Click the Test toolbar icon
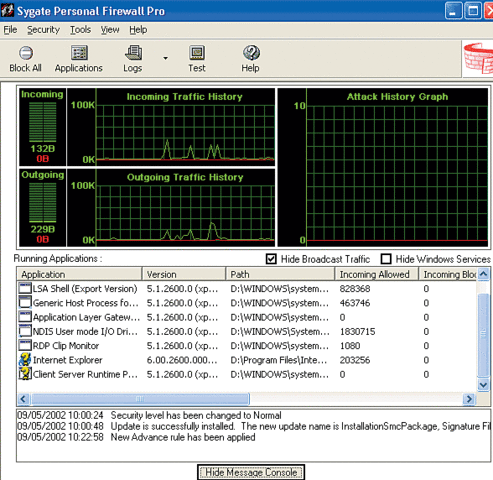This screenshot has width=493, height=480. pyautogui.click(x=197, y=53)
